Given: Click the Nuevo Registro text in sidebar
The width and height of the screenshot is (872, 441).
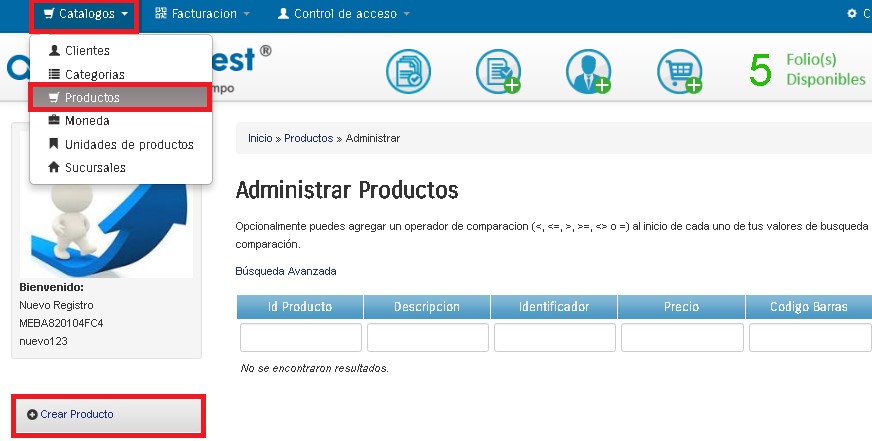Looking at the screenshot, I should tap(56, 305).
